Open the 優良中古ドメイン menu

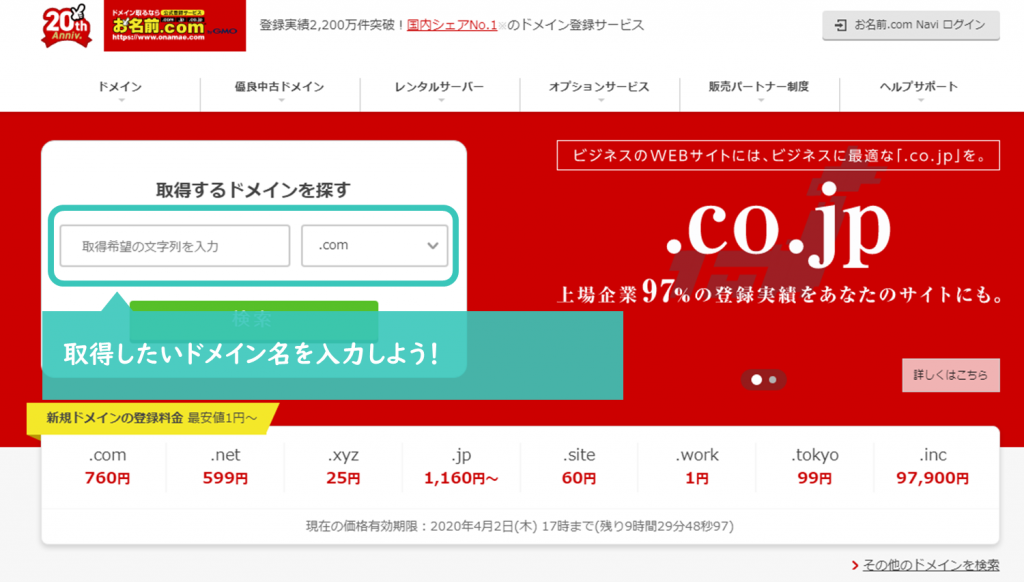tap(280, 87)
